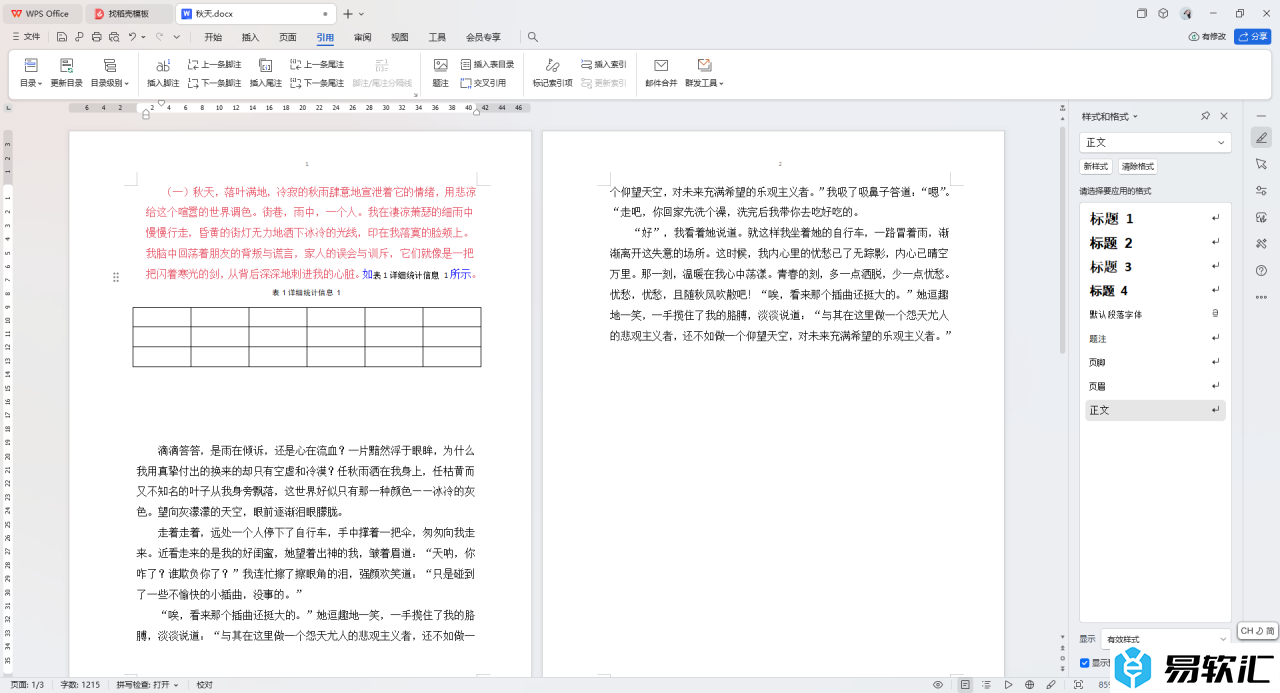This screenshot has width=1280, height=693.
Task: Toggle the Show preview checkbox in styles panel
Action: (x=1085, y=663)
